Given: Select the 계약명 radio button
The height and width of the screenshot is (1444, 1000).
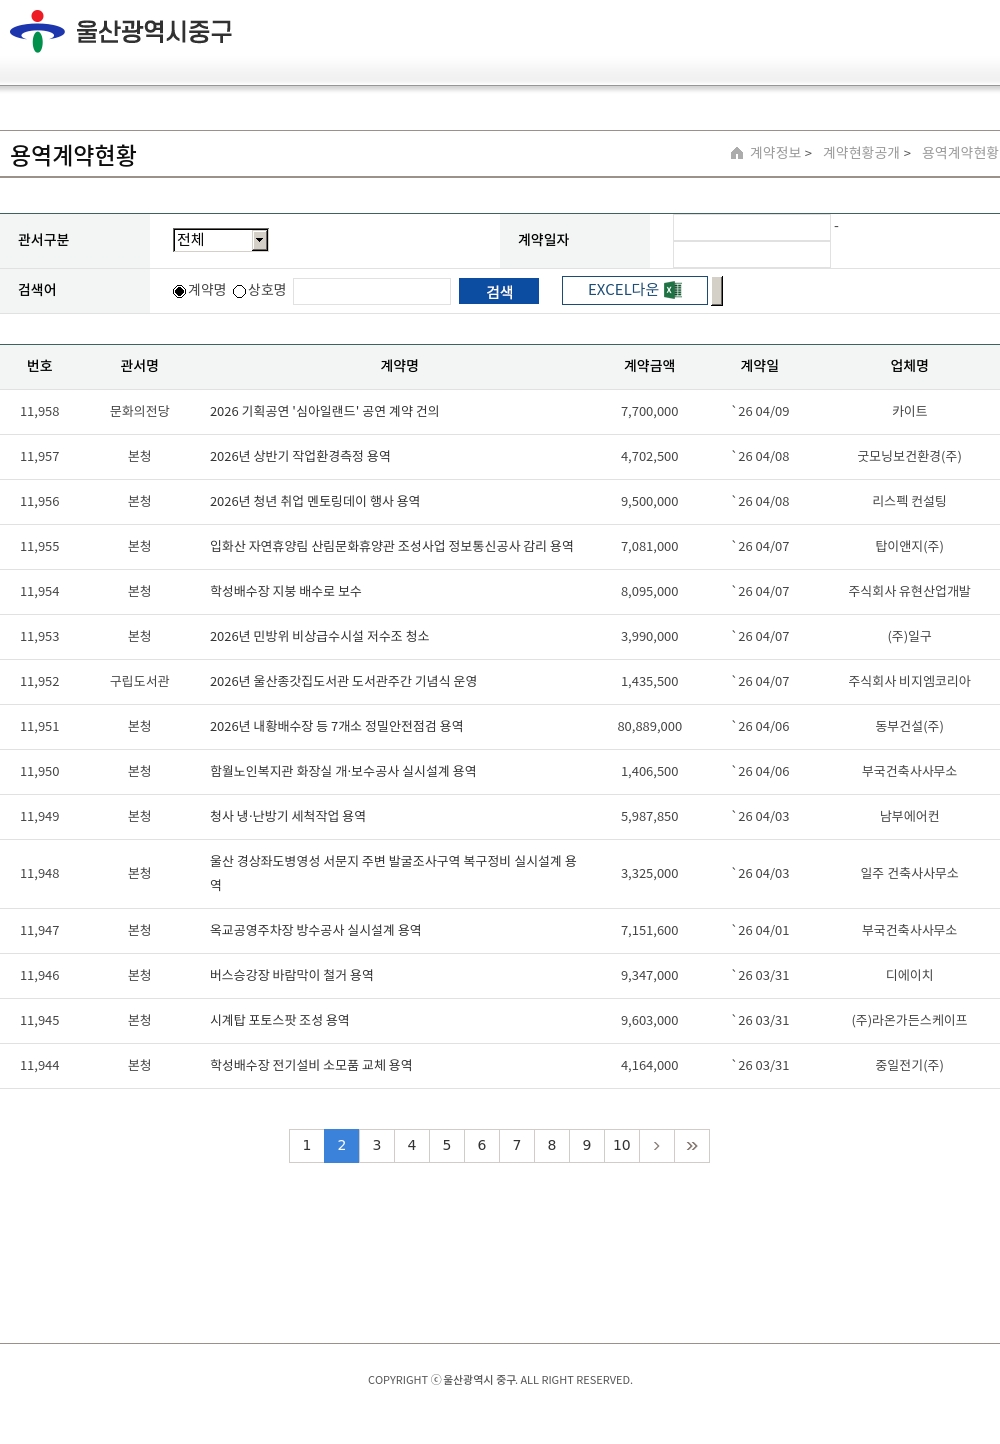Looking at the screenshot, I should (179, 291).
